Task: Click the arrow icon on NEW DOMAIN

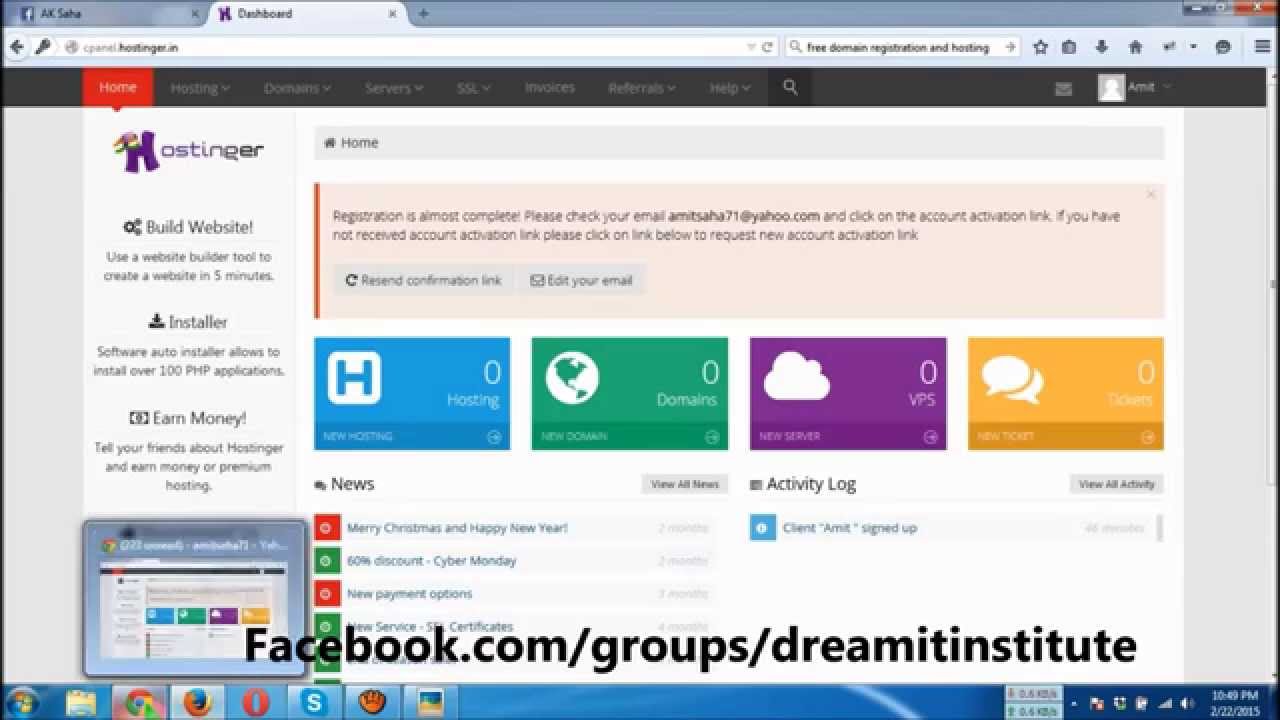Action: 712,437
